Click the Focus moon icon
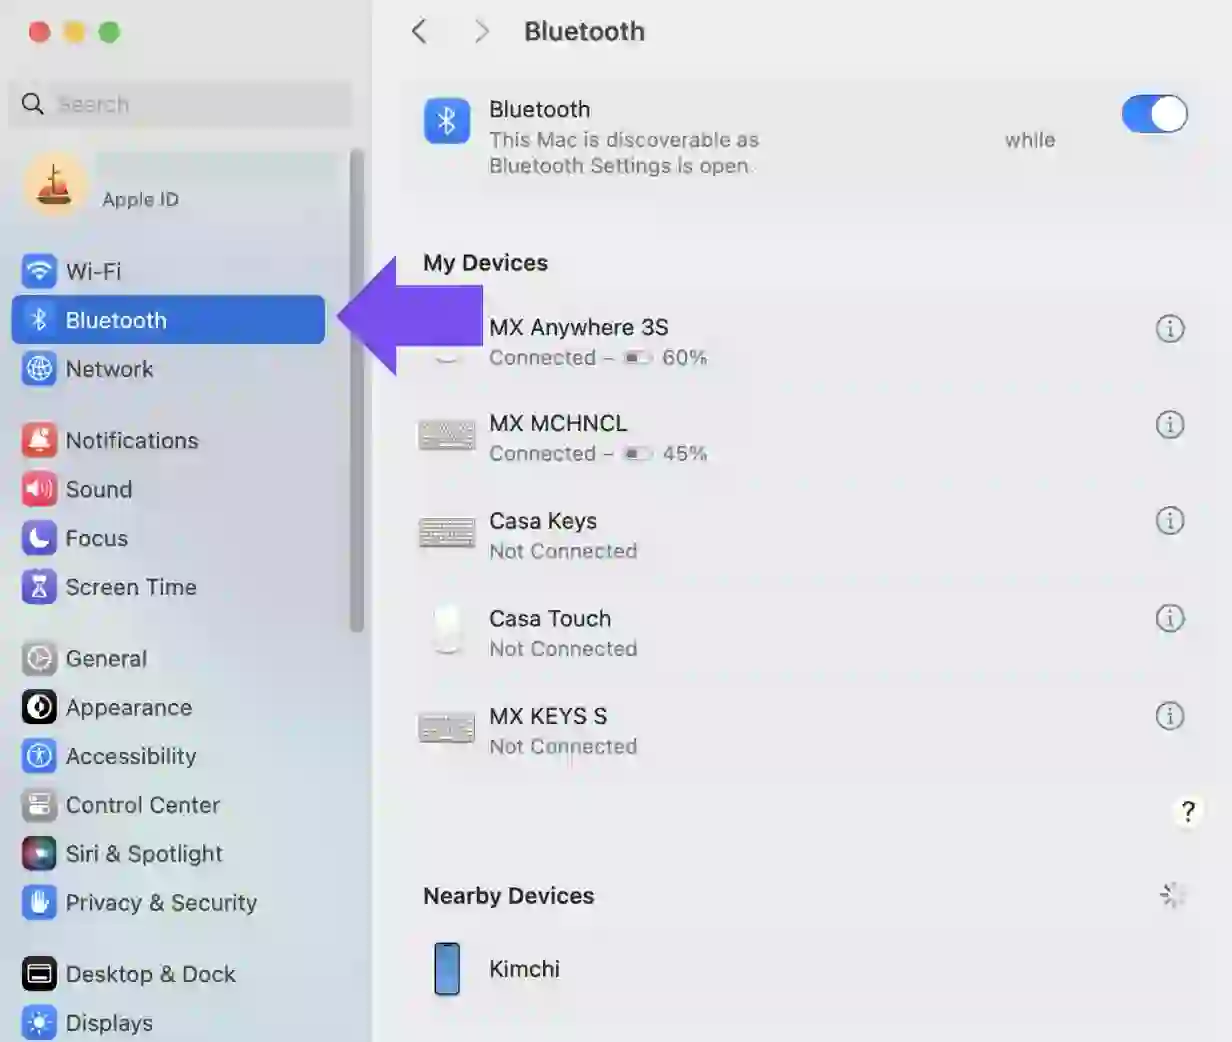Screen dimensions: 1232x1042 point(39,538)
